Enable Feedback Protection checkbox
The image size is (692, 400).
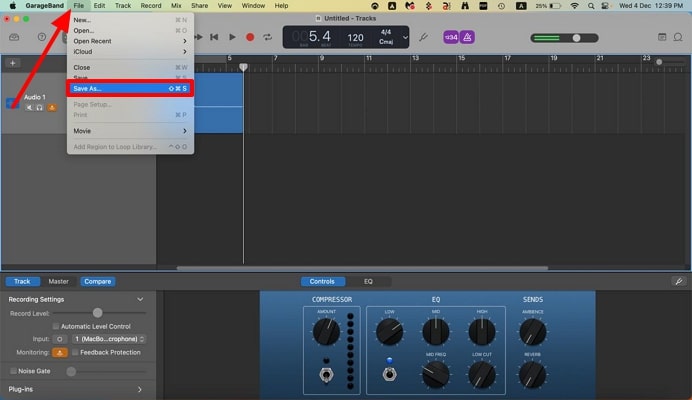75,352
